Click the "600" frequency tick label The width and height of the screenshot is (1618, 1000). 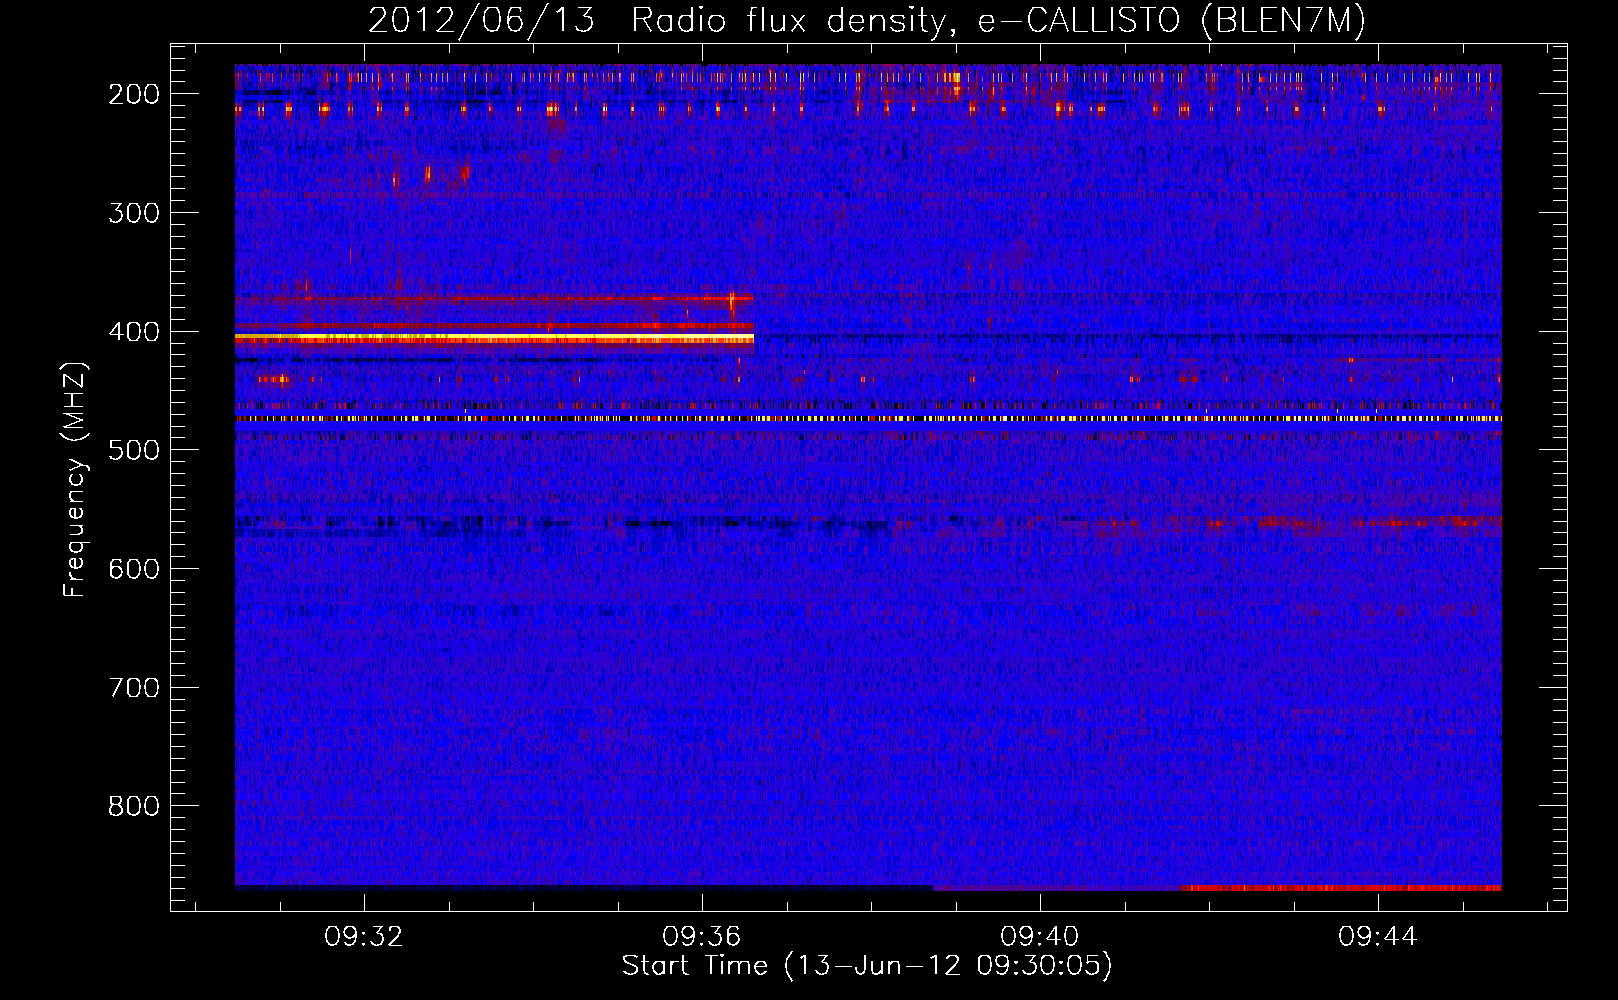pyautogui.click(x=134, y=569)
